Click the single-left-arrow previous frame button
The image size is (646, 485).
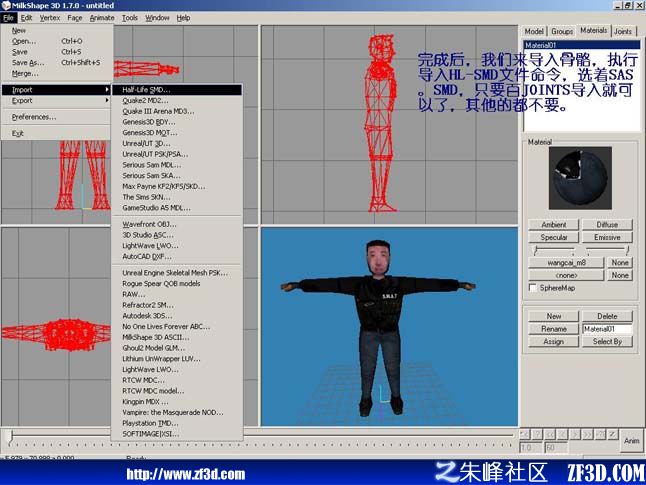562,434
